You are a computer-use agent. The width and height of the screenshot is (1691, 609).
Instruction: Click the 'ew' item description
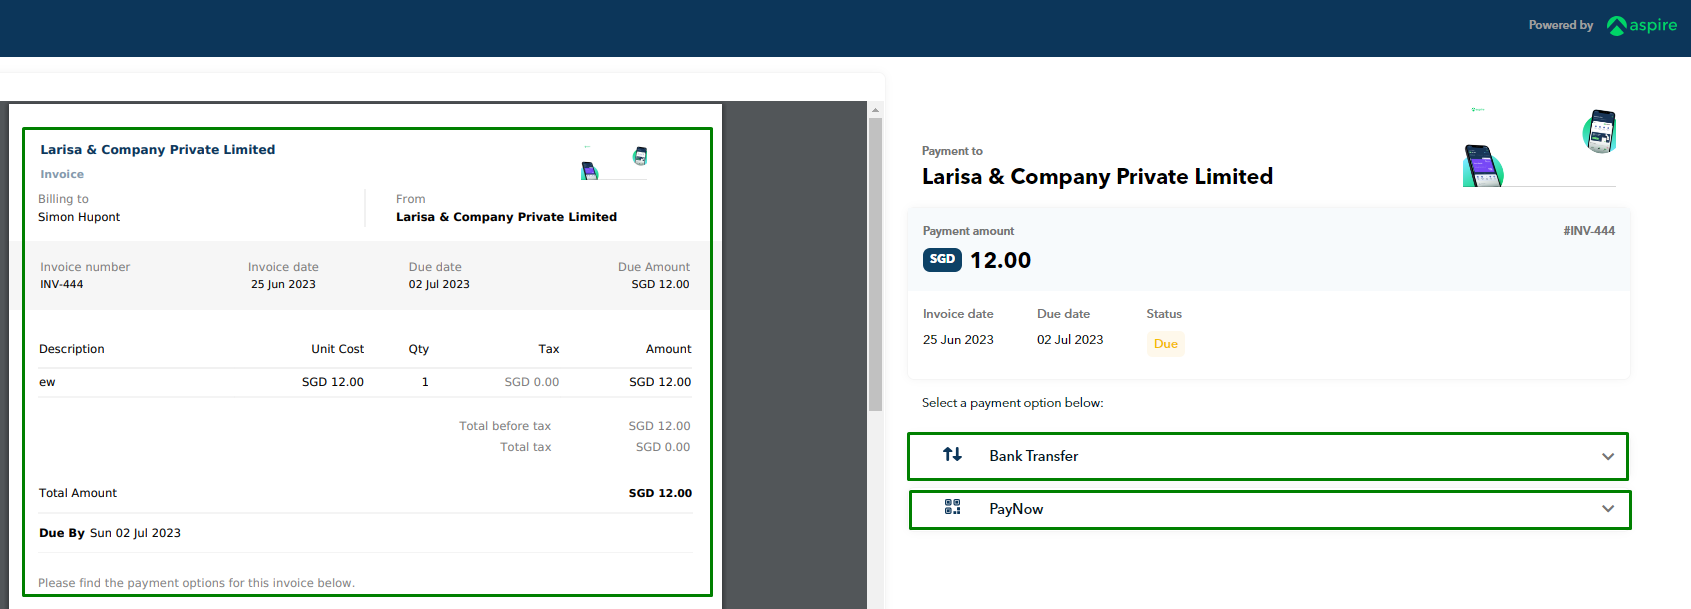point(47,382)
